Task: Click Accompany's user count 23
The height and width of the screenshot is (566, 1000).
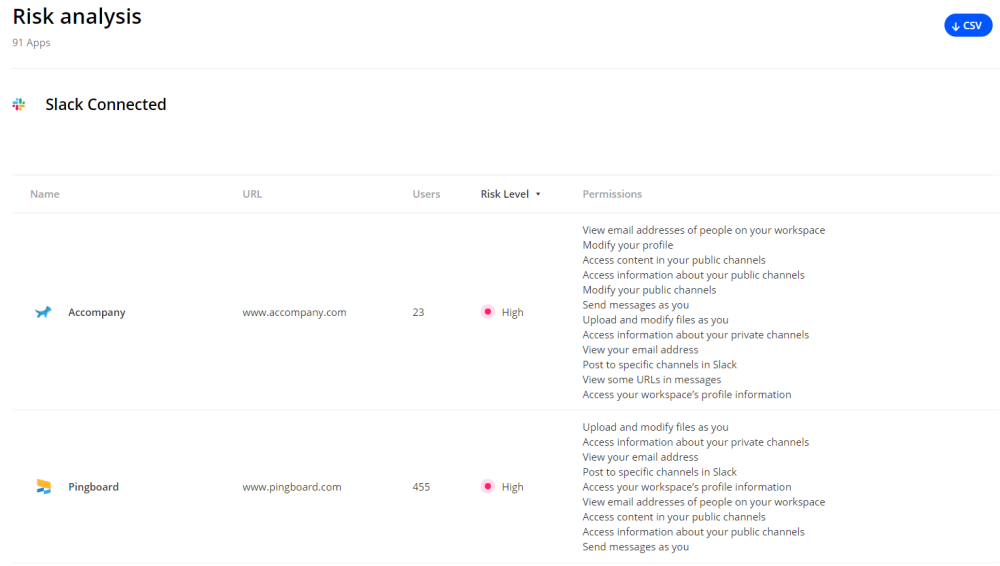Action: (x=418, y=312)
